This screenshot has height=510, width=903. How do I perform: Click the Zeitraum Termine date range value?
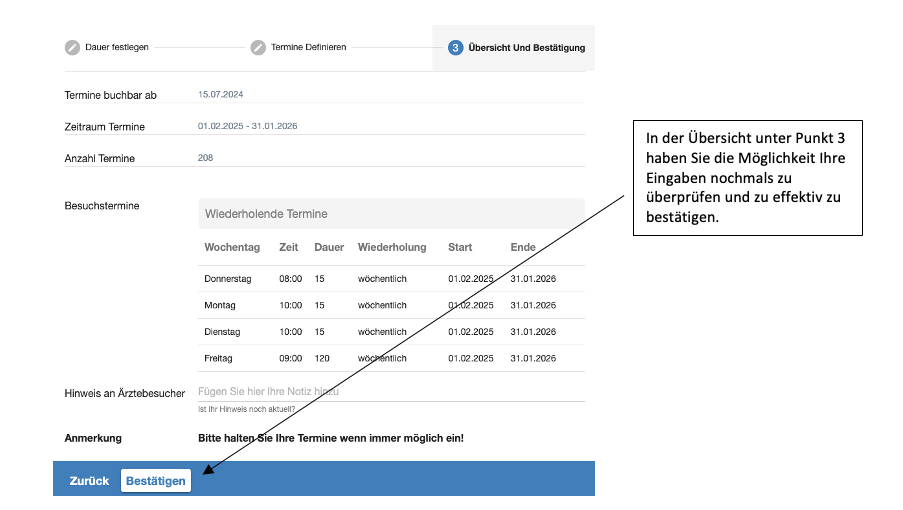pos(247,126)
